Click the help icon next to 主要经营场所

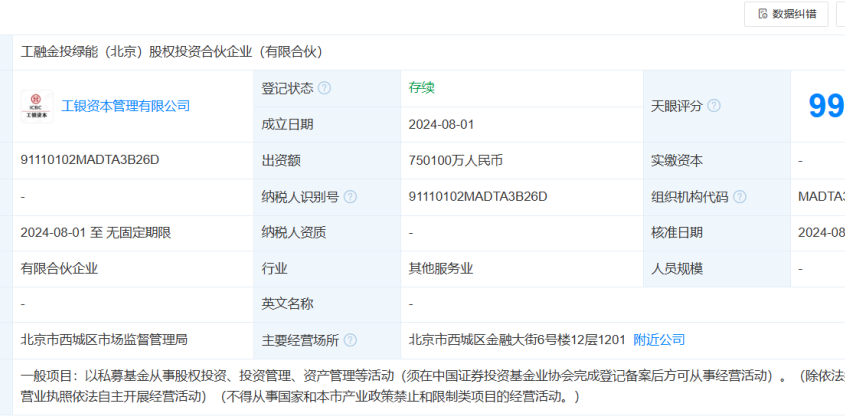(350, 340)
